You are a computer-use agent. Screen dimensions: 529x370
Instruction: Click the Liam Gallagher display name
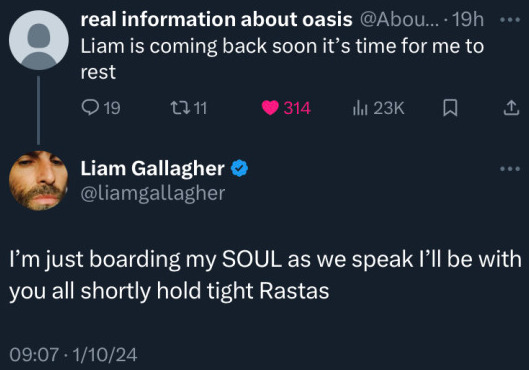(x=152, y=168)
